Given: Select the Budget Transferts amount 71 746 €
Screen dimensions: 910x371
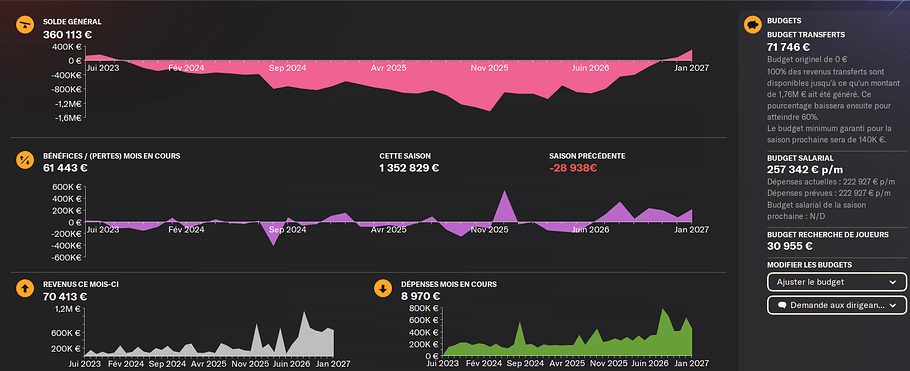Looking at the screenshot, I should (789, 47).
